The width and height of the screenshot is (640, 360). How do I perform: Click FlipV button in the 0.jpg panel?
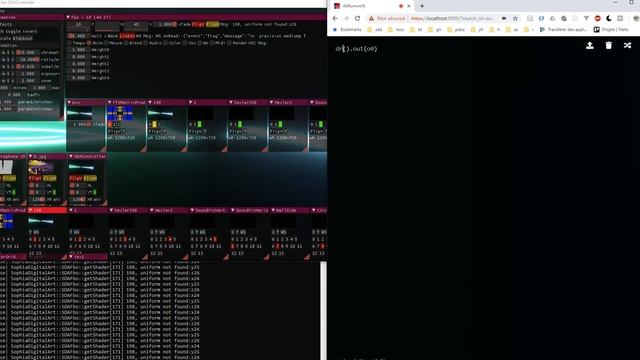click(x=36, y=178)
